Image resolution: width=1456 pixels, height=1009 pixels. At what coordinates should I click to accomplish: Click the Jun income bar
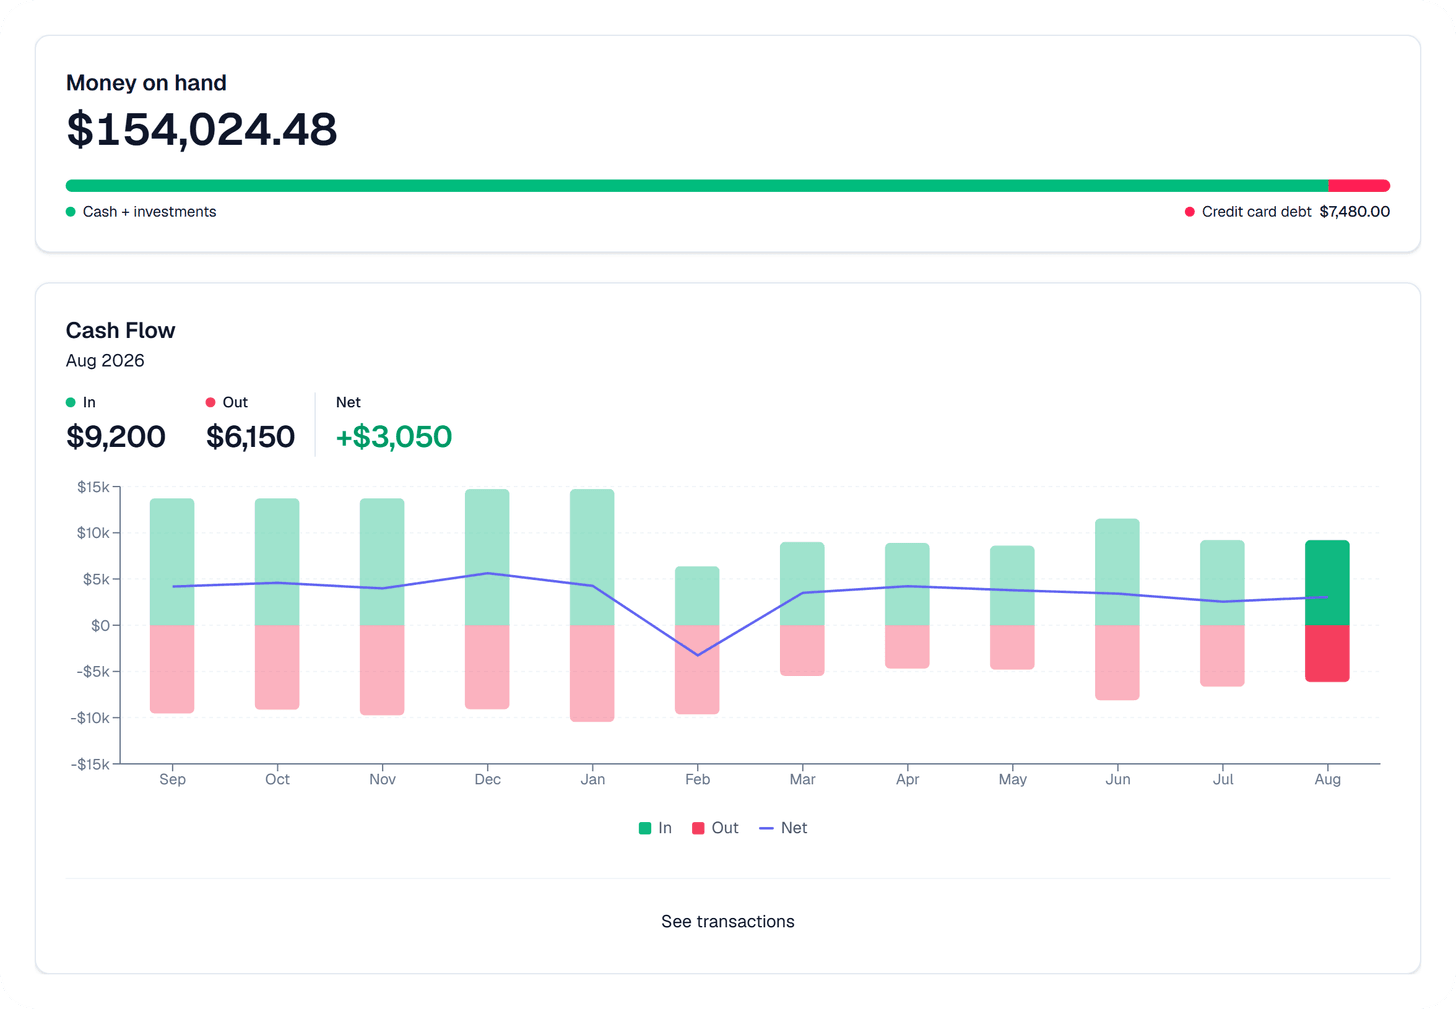(1117, 572)
